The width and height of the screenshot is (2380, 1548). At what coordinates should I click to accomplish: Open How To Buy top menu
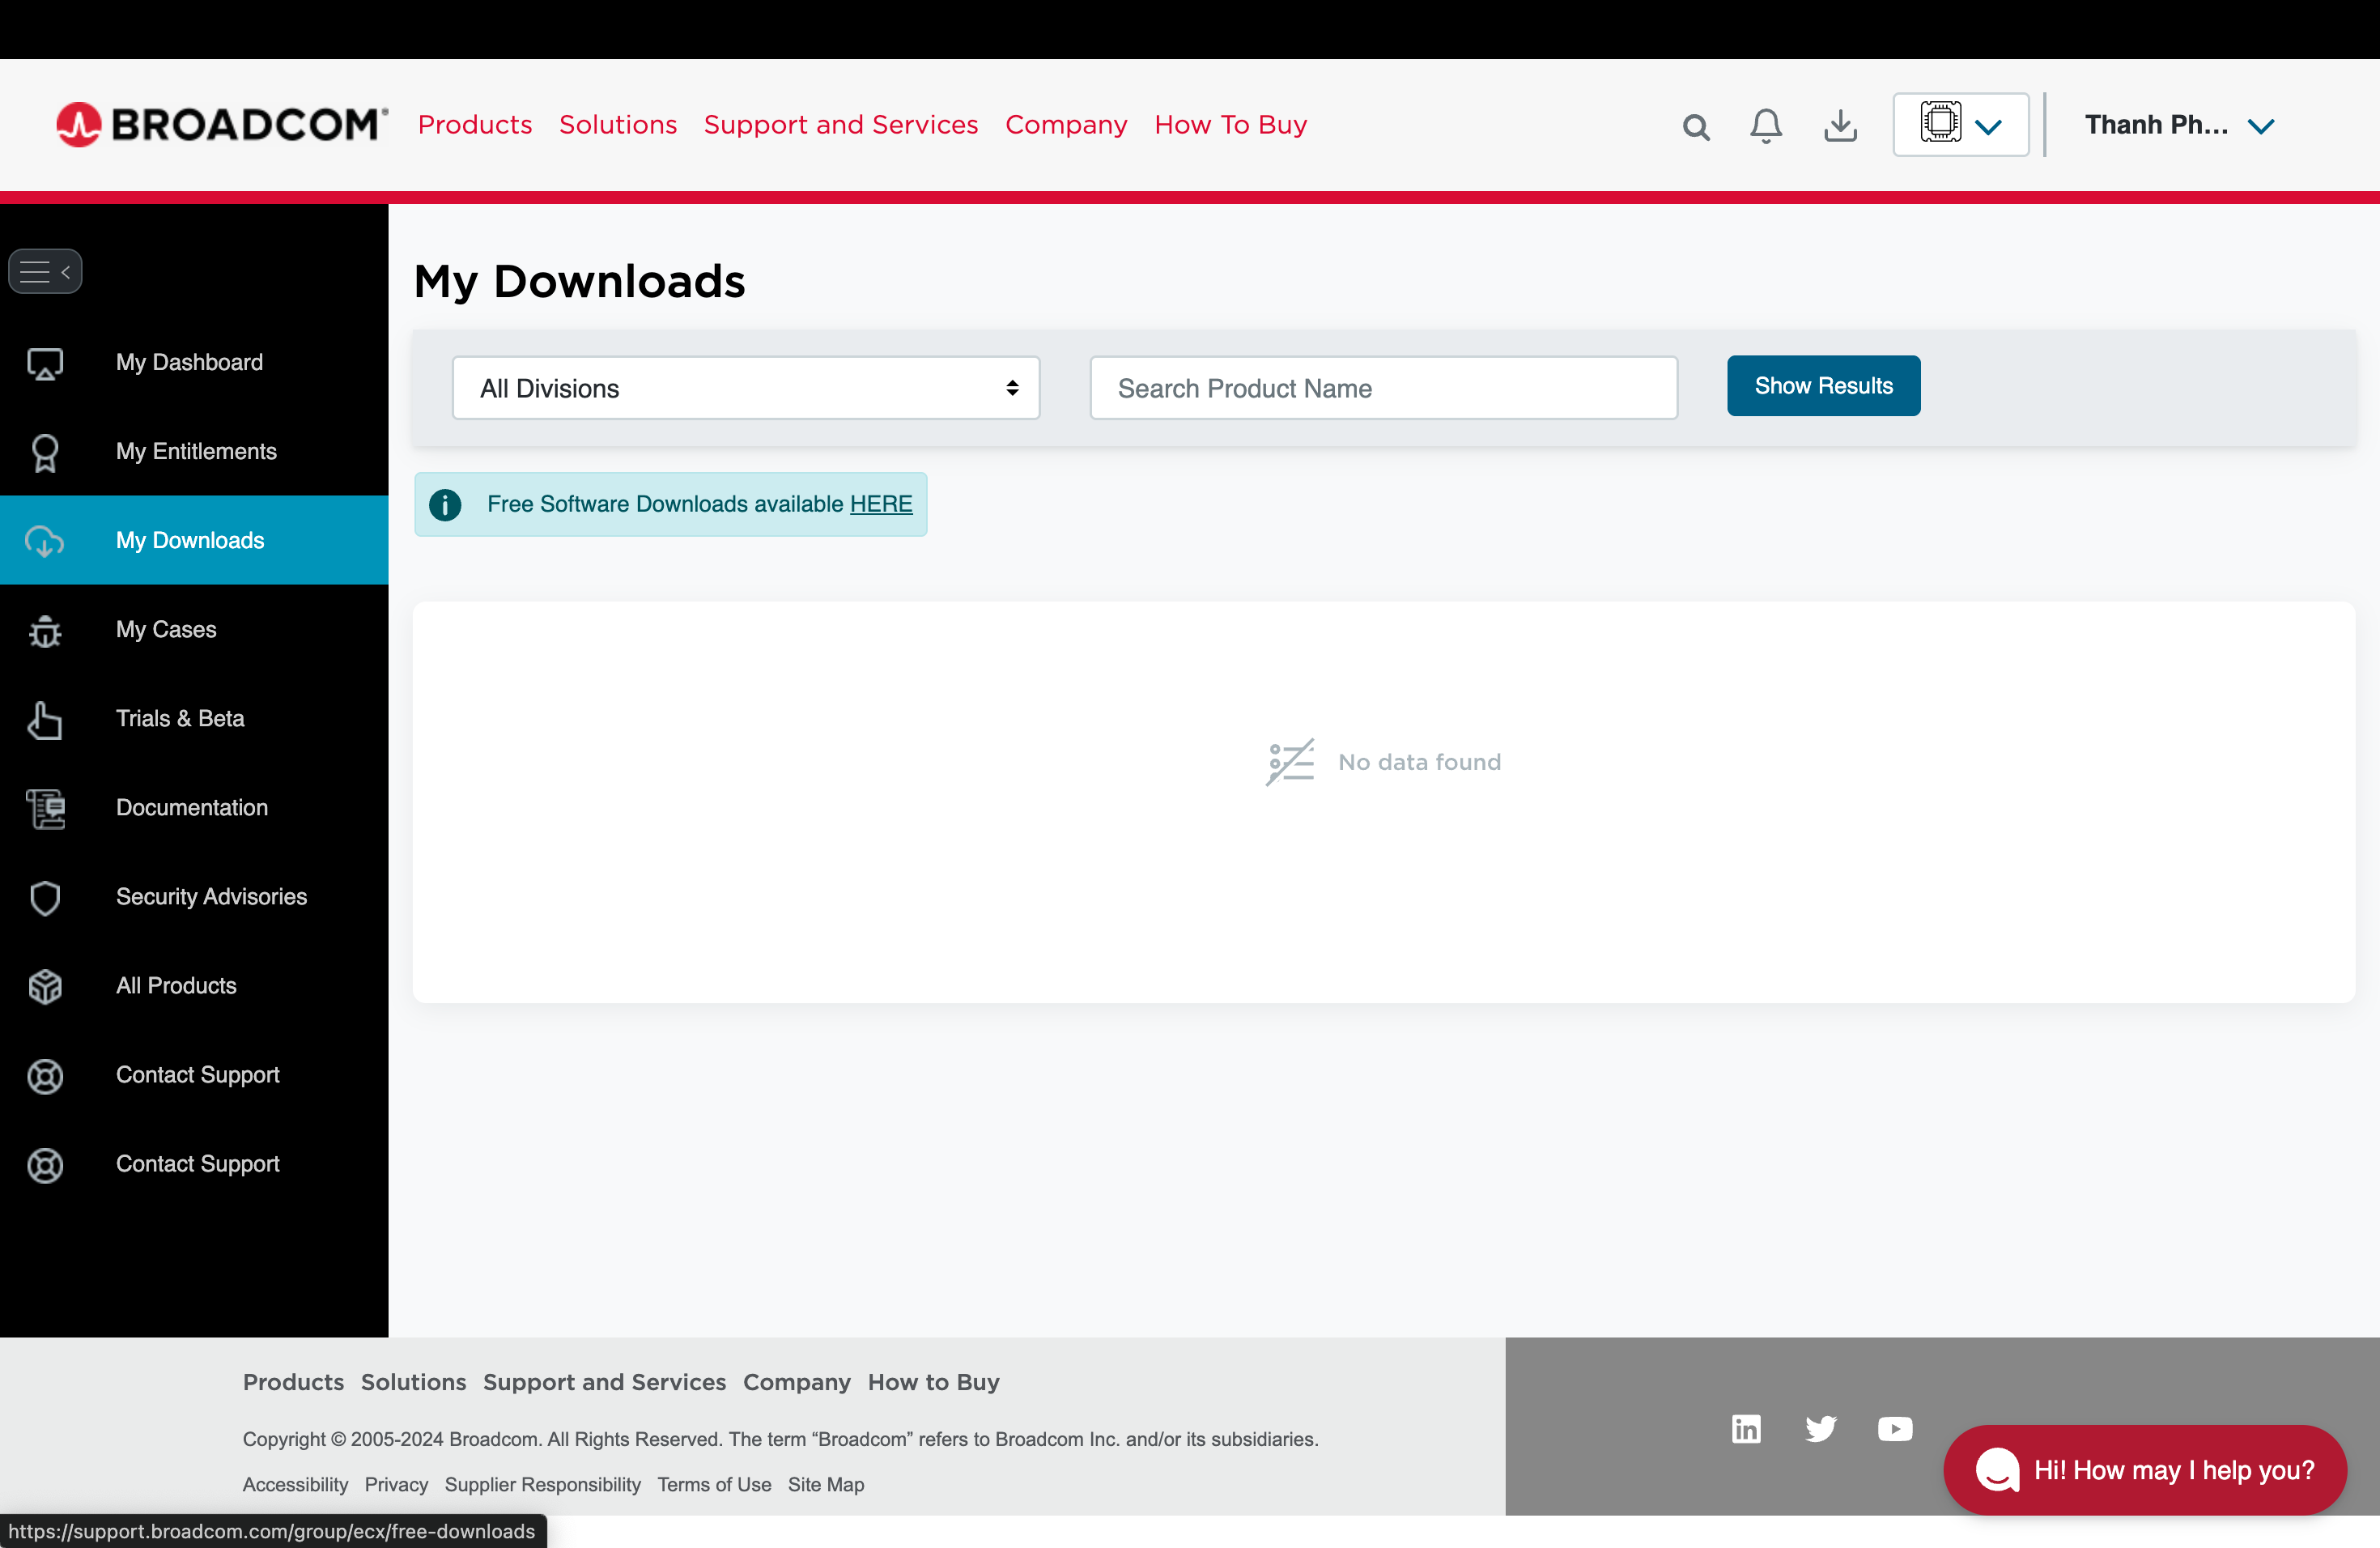pyautogui.click(x=1231, y=124)
